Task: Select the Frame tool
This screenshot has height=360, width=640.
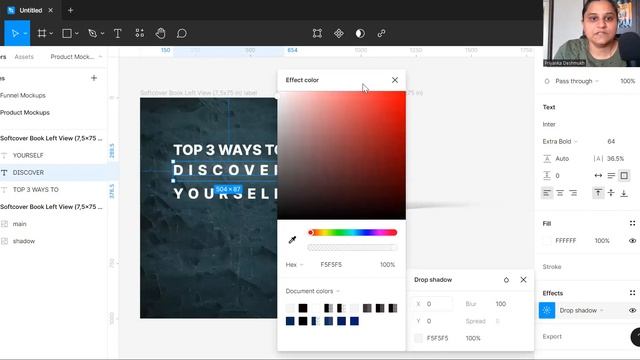Action: [42, 33]
